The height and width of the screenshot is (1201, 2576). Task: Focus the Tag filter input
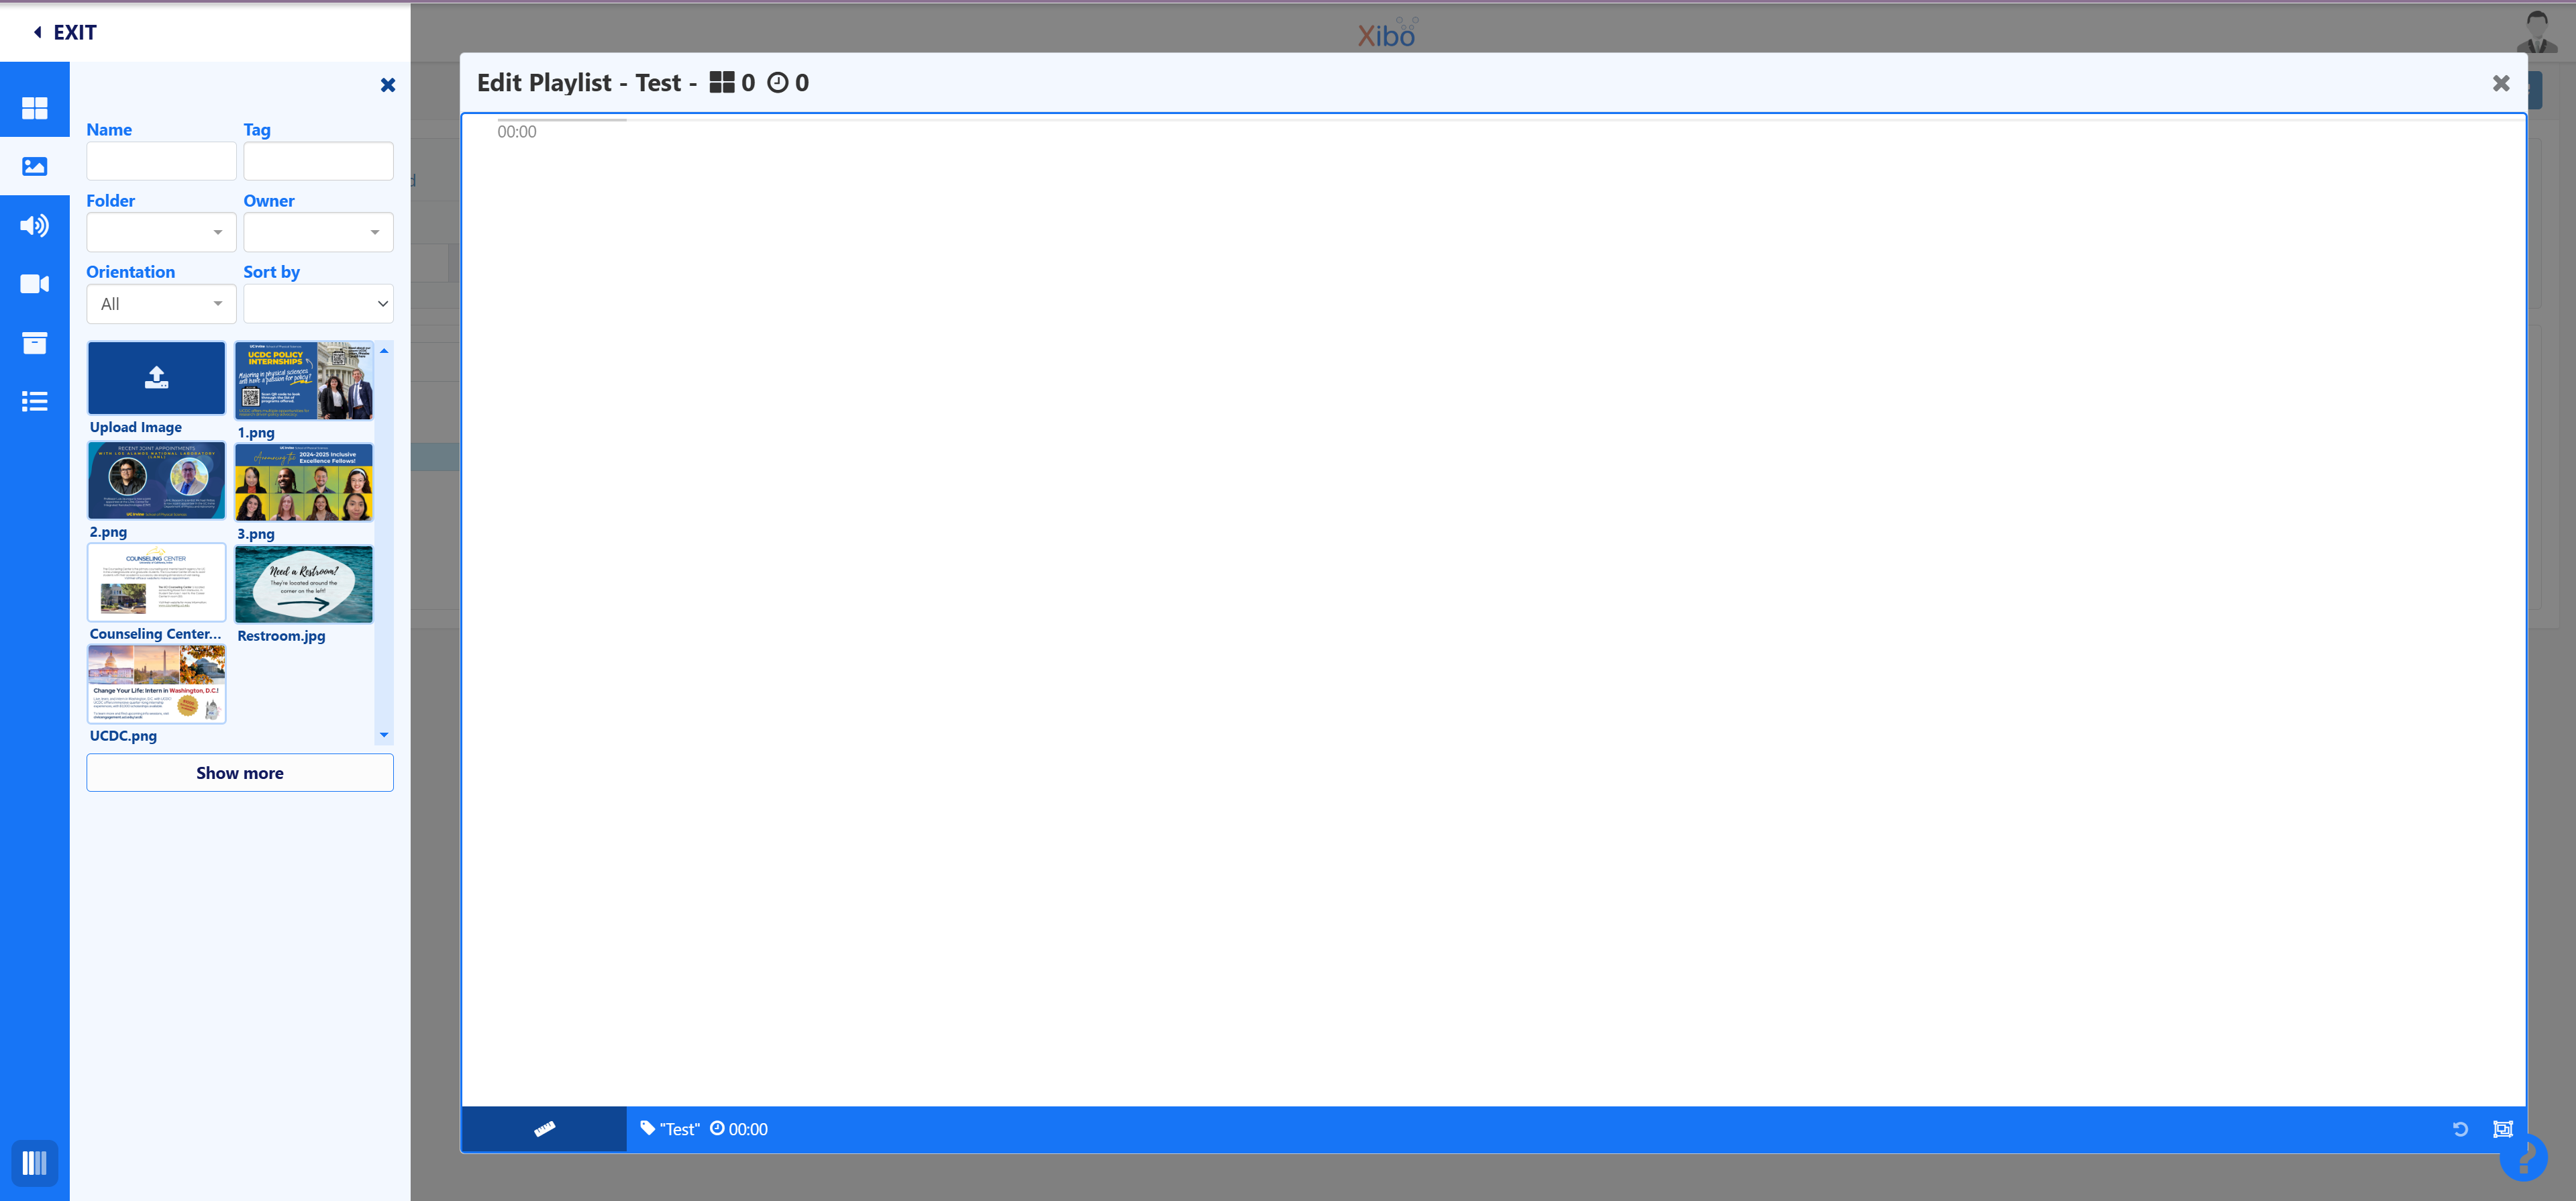(318, 161)
